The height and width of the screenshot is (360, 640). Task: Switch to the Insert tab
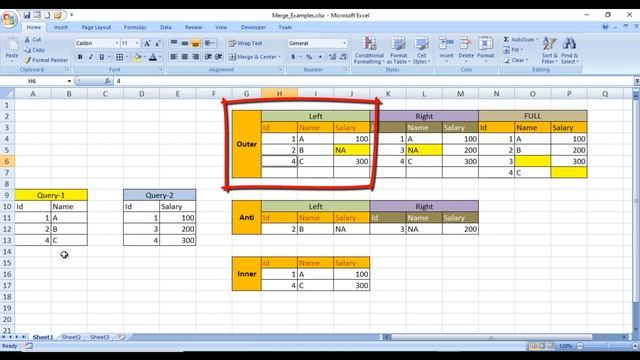(x=60, y=27)
